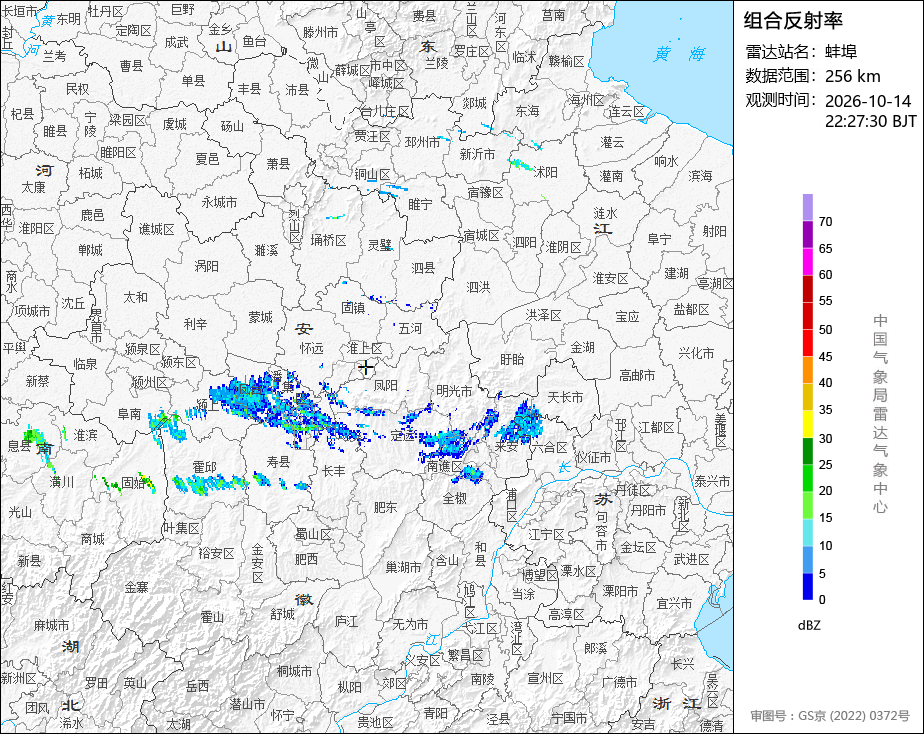Select the observation date 2026-10-14
Viewport: 924px width, 734px height.
click(x=868, y=101)
